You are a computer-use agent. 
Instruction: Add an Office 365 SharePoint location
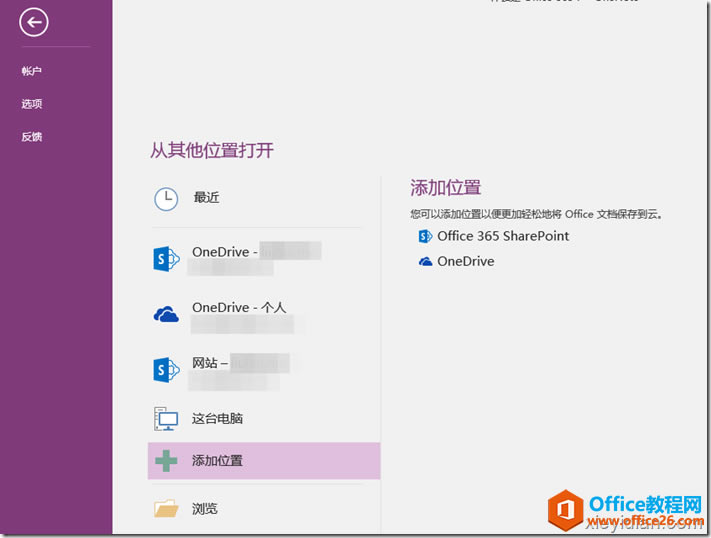503,236
